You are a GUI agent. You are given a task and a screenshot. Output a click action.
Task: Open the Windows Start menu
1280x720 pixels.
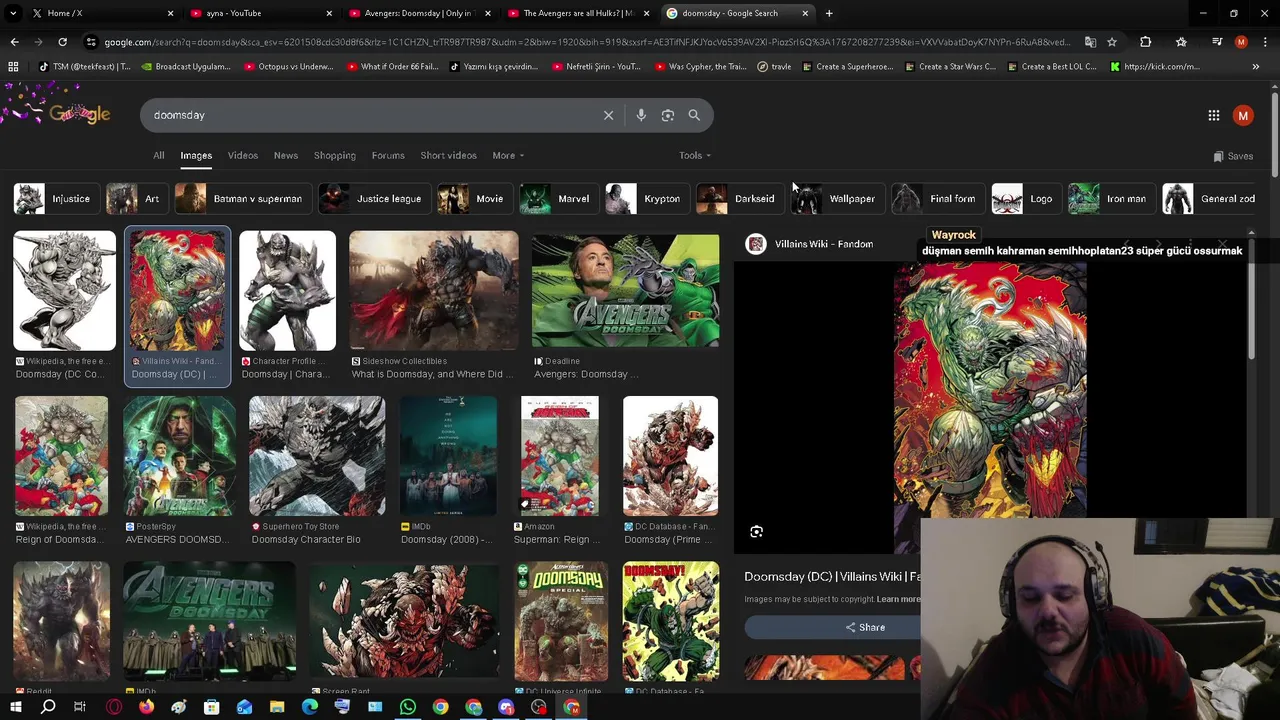point(15,707)
